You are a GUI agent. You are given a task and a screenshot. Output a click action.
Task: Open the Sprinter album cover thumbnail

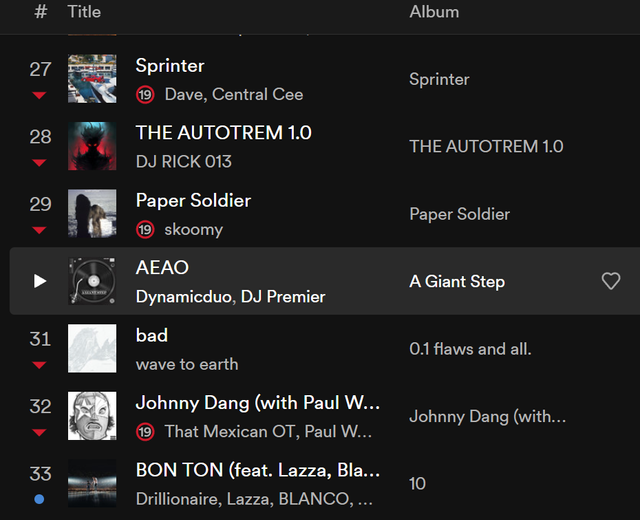pos(92,79)
